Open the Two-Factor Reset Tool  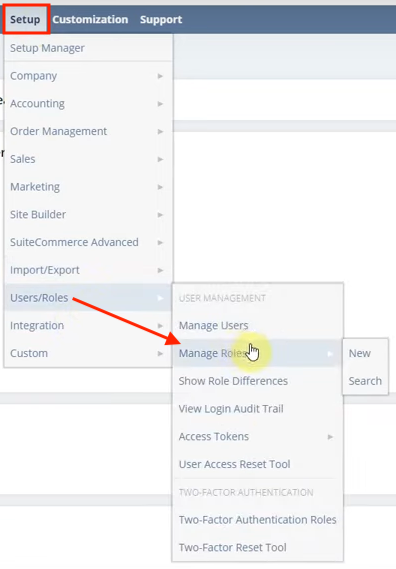257,548
